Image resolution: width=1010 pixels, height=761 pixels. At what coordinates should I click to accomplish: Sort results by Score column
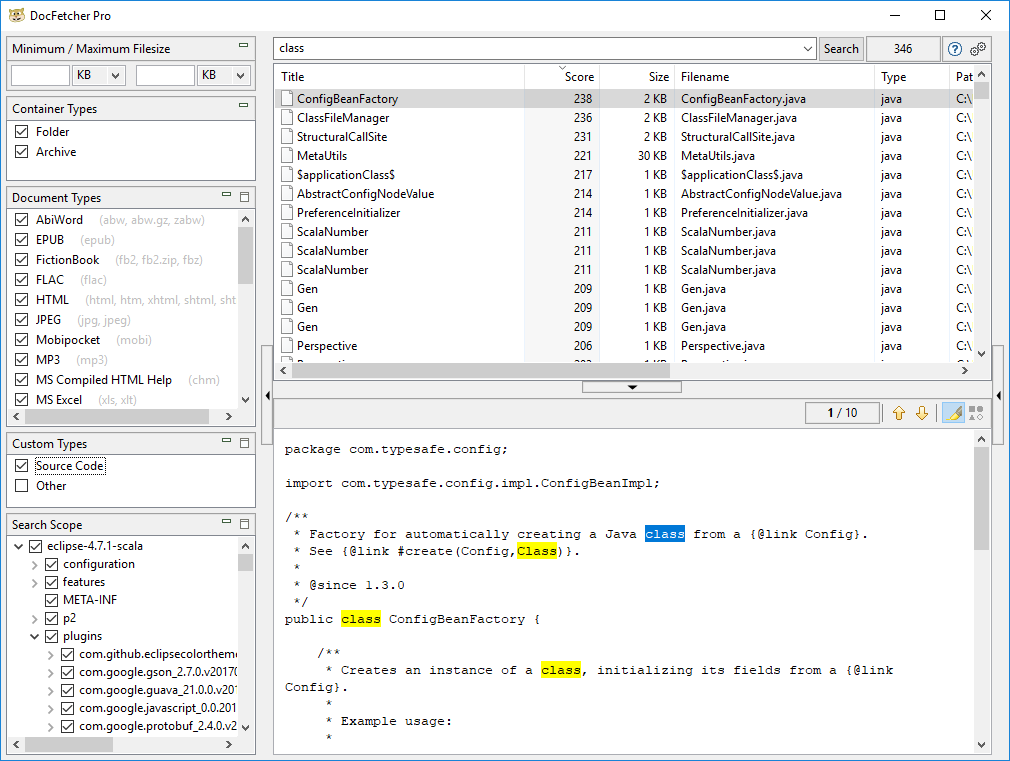point(562,77)
